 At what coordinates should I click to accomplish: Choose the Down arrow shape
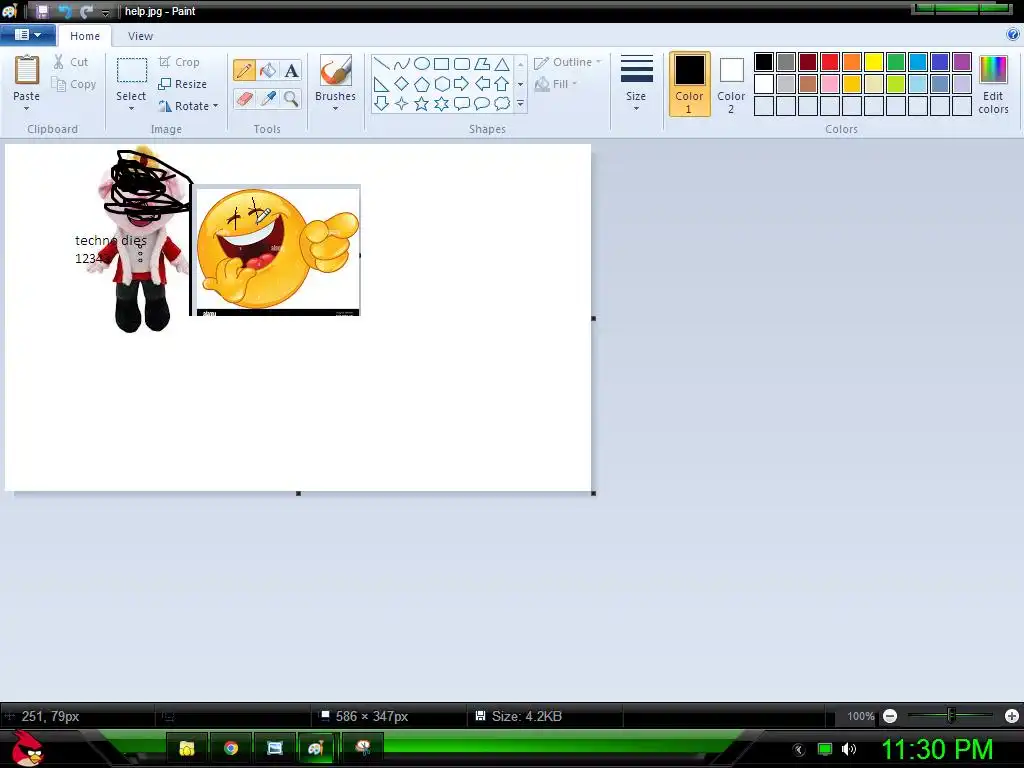(381, 103)
